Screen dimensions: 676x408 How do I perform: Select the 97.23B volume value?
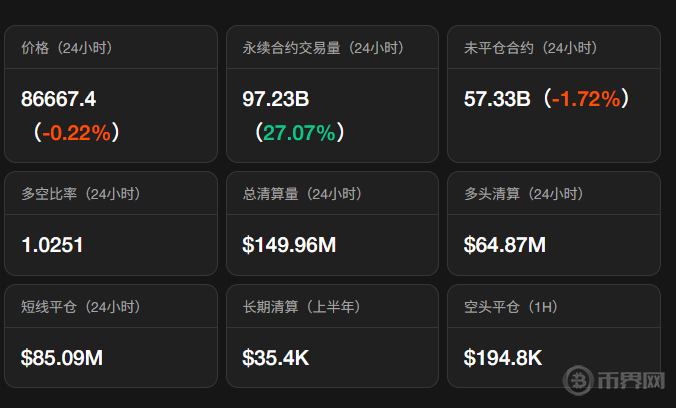(276, 98)
